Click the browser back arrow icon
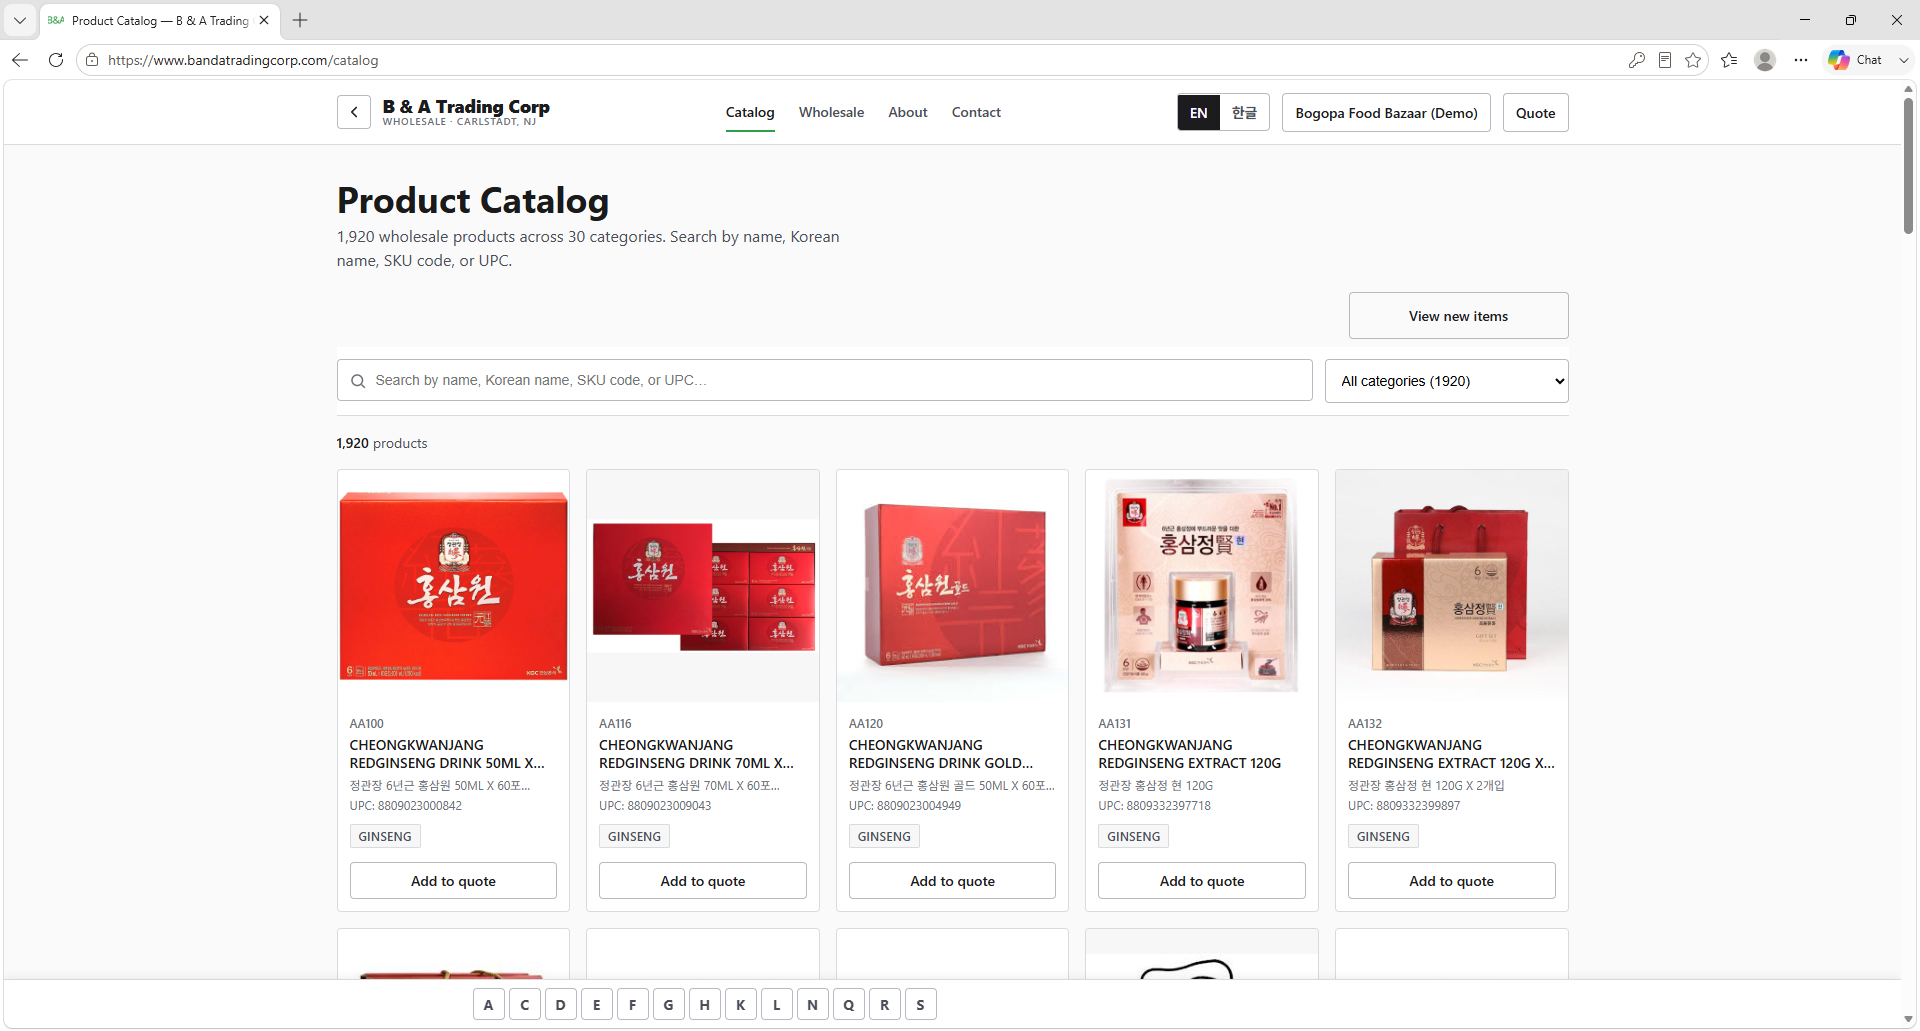1920x1031 pixels. click(x=20, y=60)
